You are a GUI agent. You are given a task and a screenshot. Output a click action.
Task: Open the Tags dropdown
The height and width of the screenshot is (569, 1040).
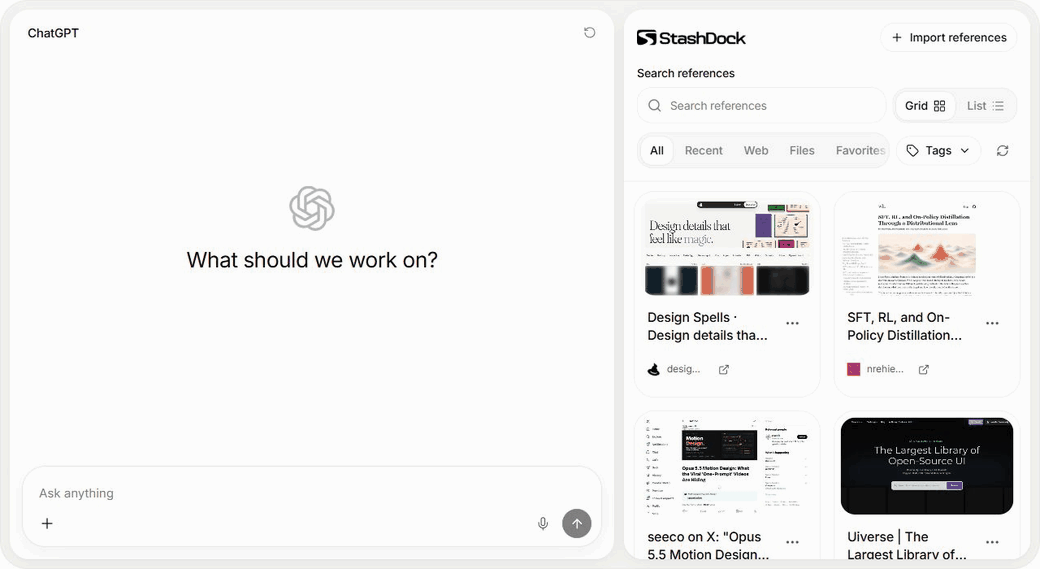[x=938, y=151]
